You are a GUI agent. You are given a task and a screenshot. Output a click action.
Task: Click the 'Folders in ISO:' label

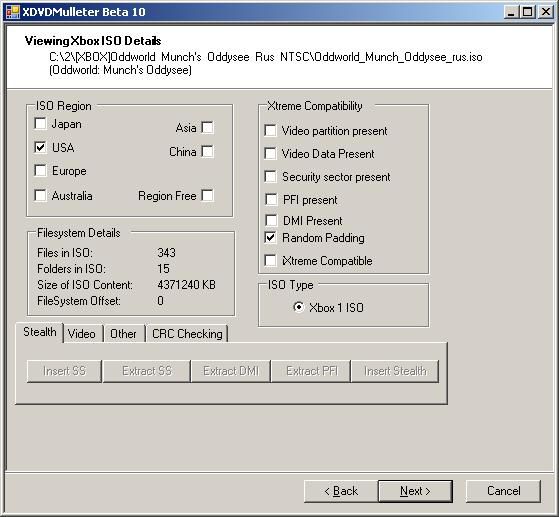pos(71,268)
